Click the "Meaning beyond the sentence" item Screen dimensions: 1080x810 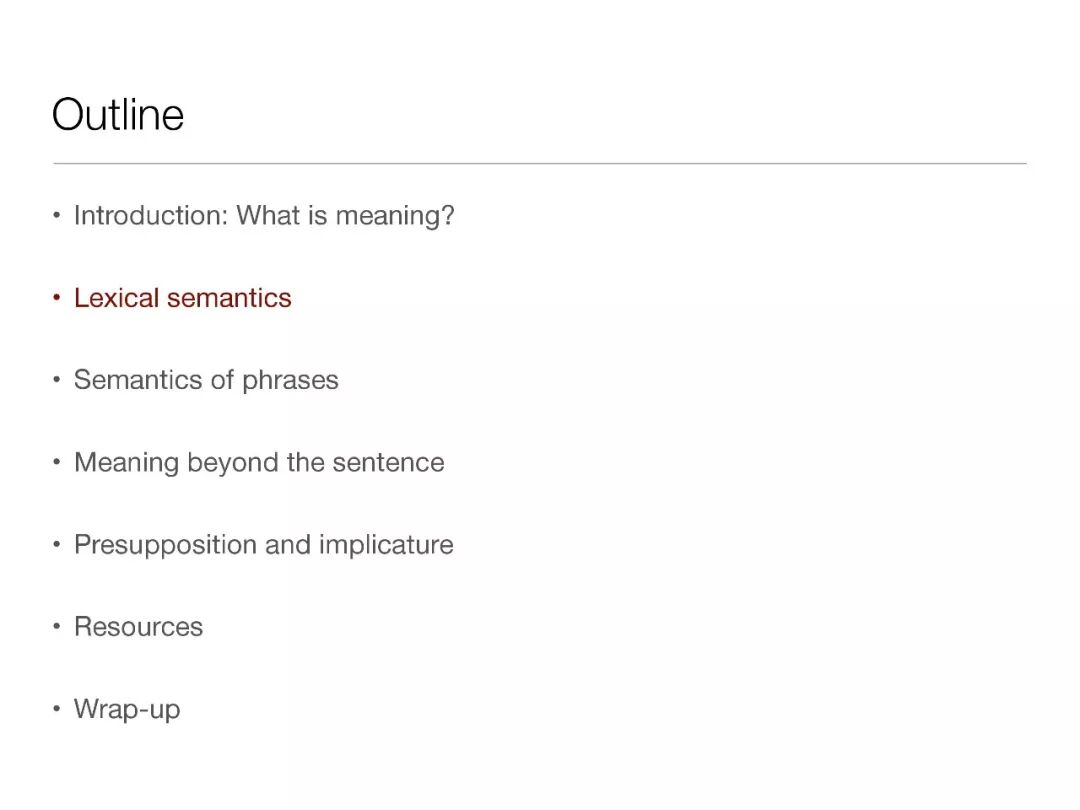[x=259, y=462]
